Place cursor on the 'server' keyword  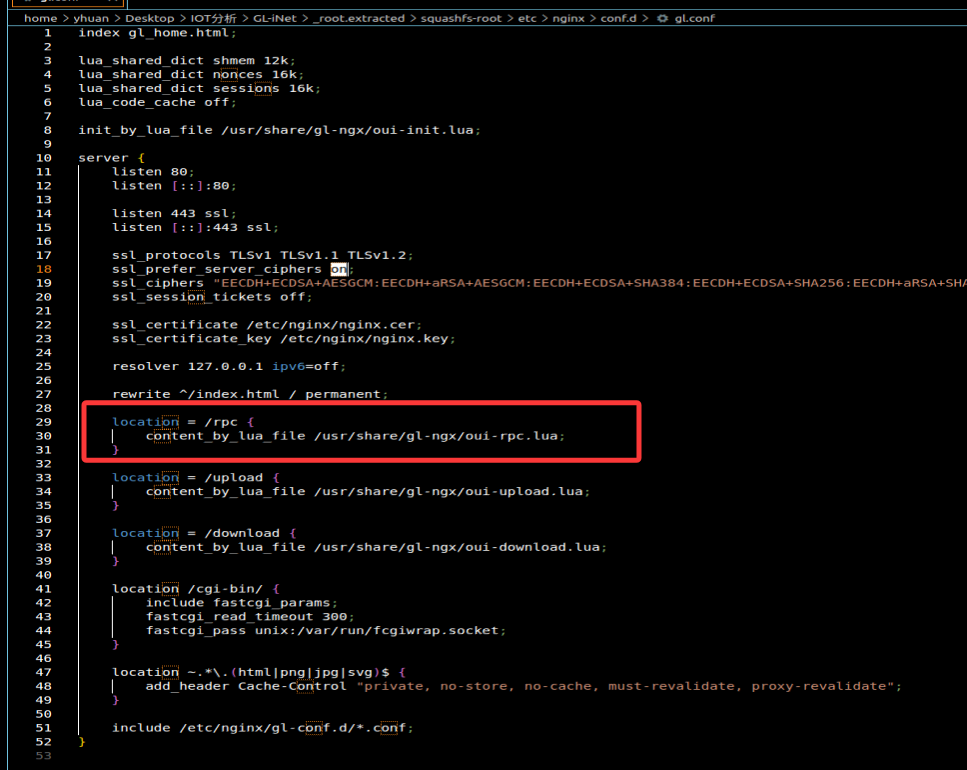[x=103, y=158]
